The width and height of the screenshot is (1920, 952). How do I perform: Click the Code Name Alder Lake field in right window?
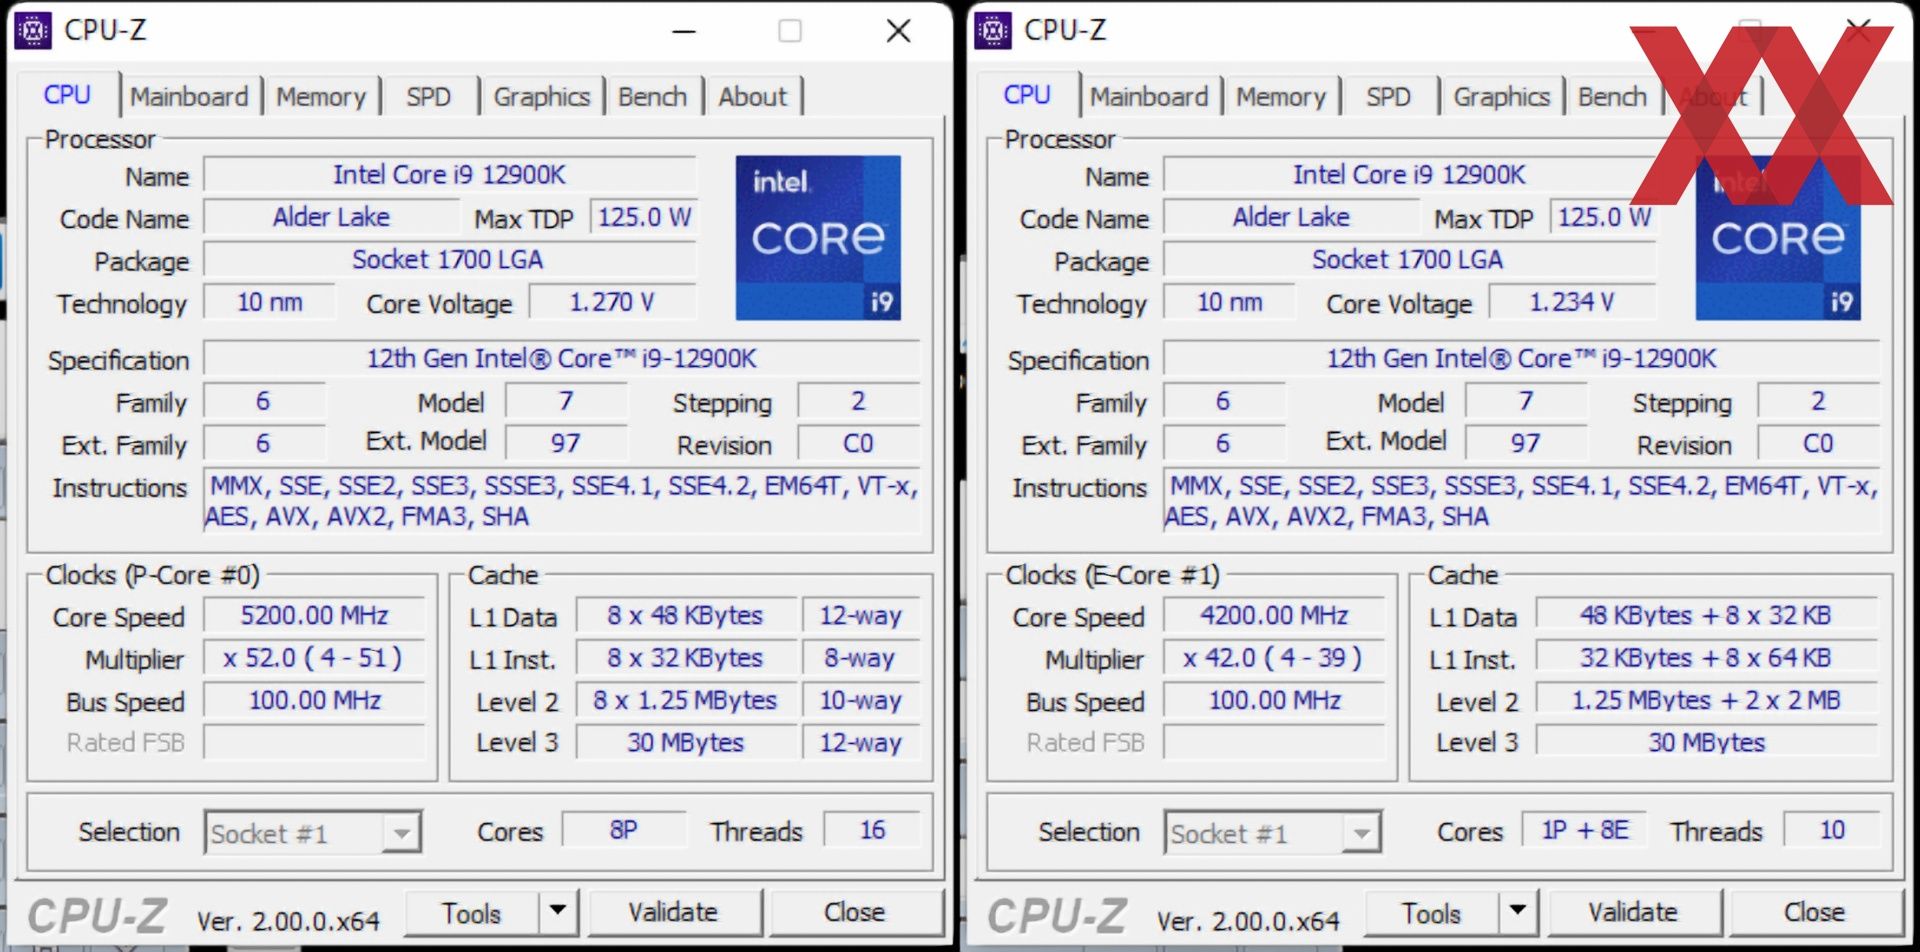[1291, 217]
